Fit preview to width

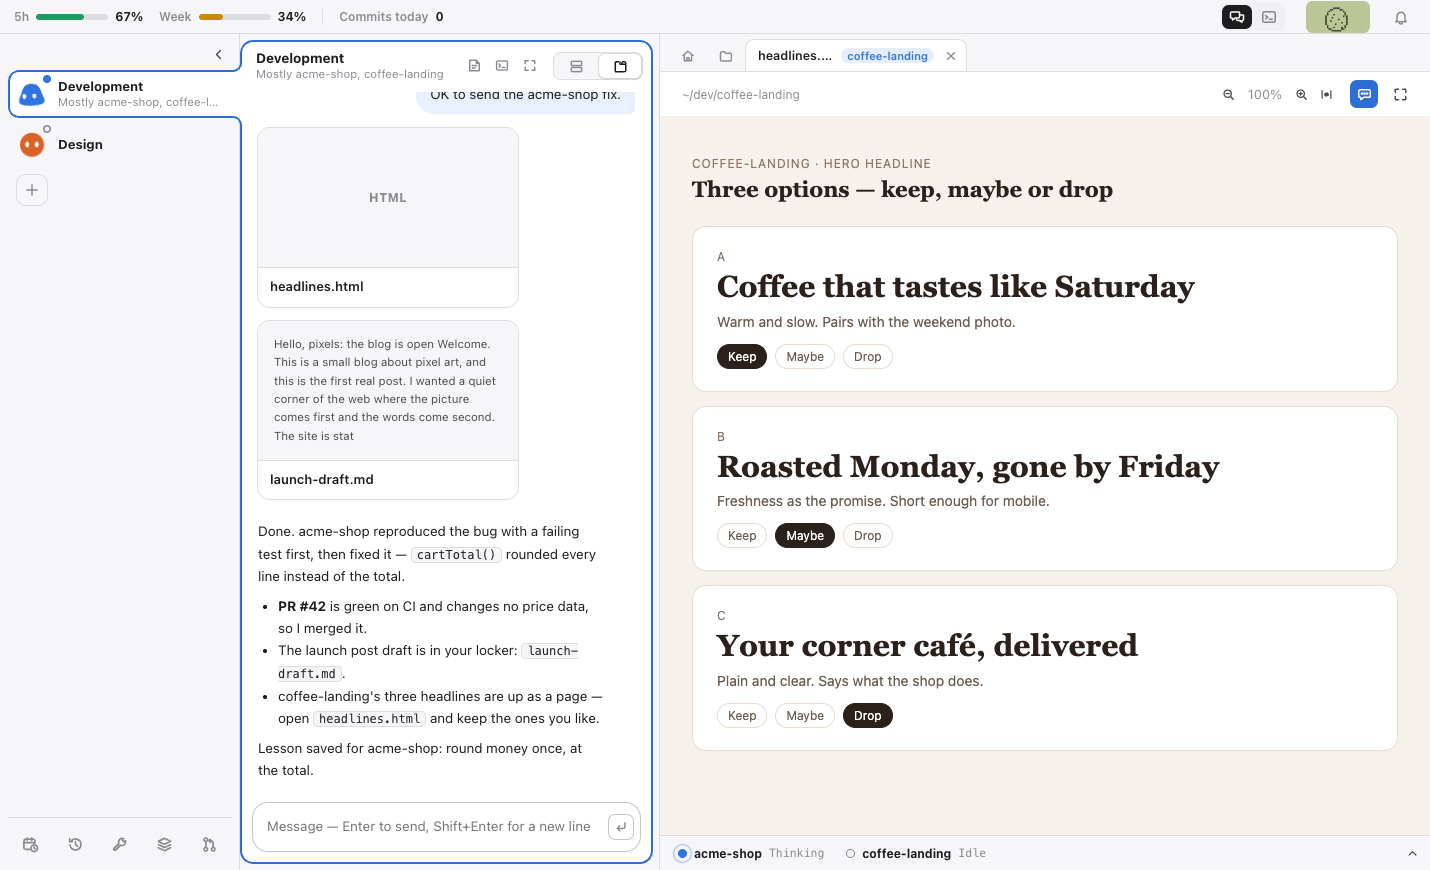(1327, 95)
